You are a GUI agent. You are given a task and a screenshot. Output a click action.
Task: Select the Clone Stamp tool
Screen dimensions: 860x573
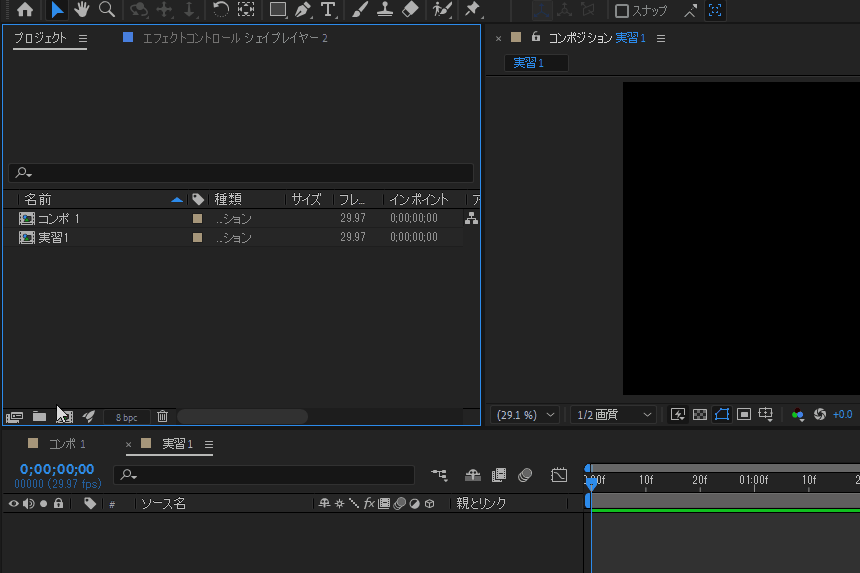click(385, 9)
